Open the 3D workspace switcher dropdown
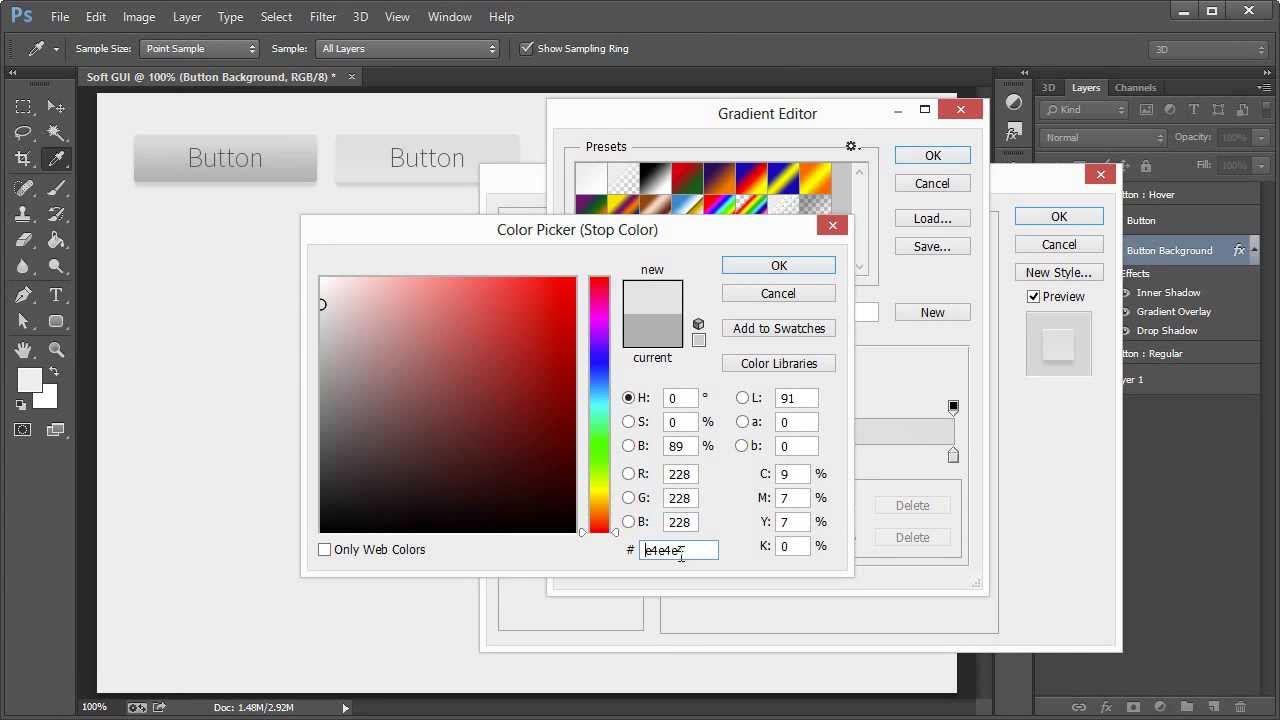This screenshot has width=1280, height=720. (1209, 49)
